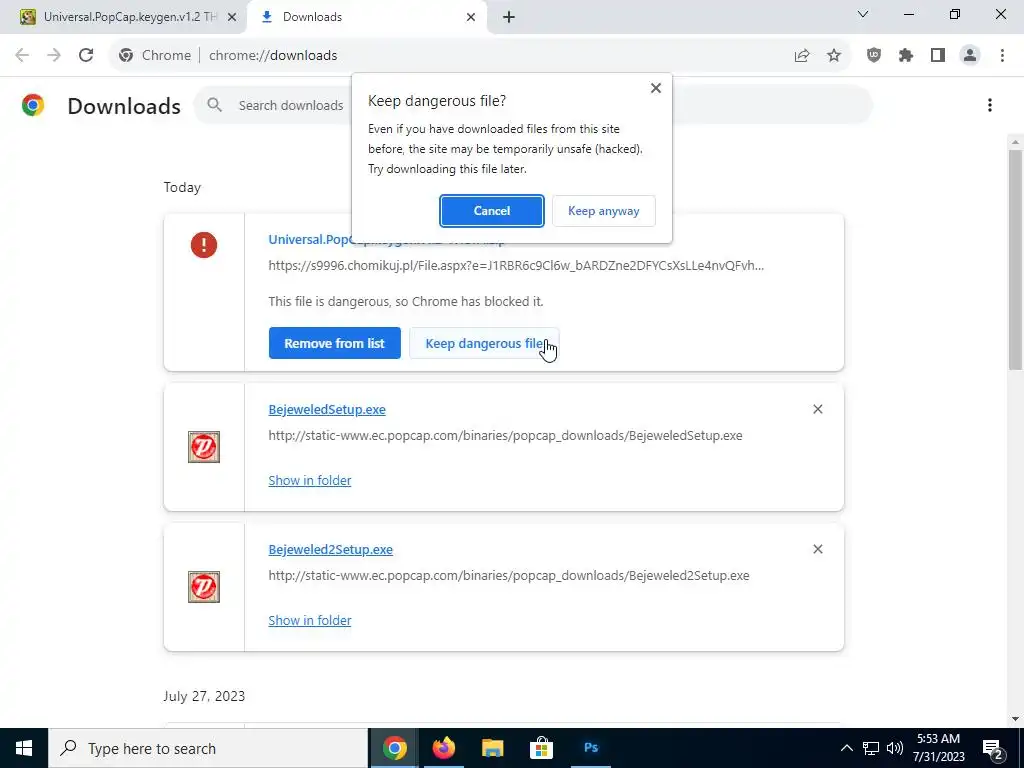Open a new browser tab

[x=509, y=17]
